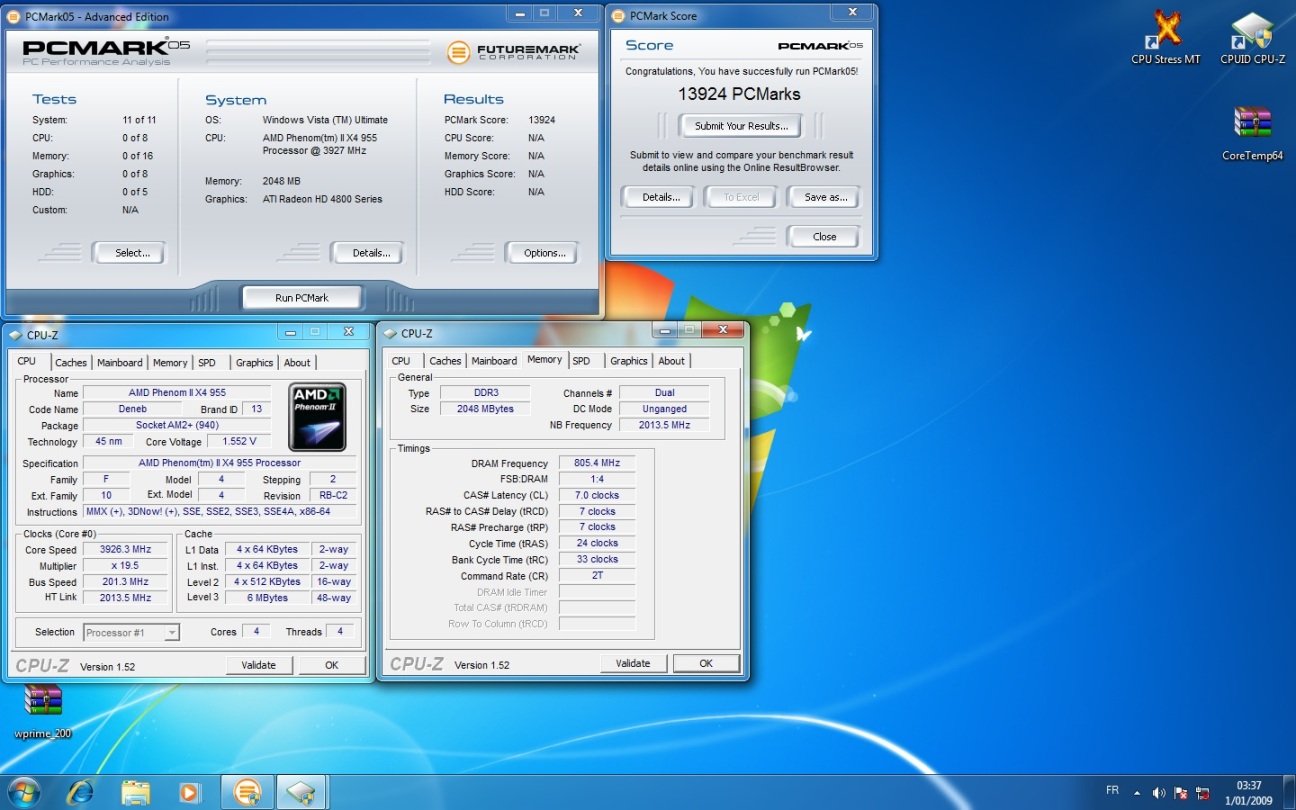Click the PCMark Score window title icon
Screen dimensions: 1296x810
pos(618,16)
